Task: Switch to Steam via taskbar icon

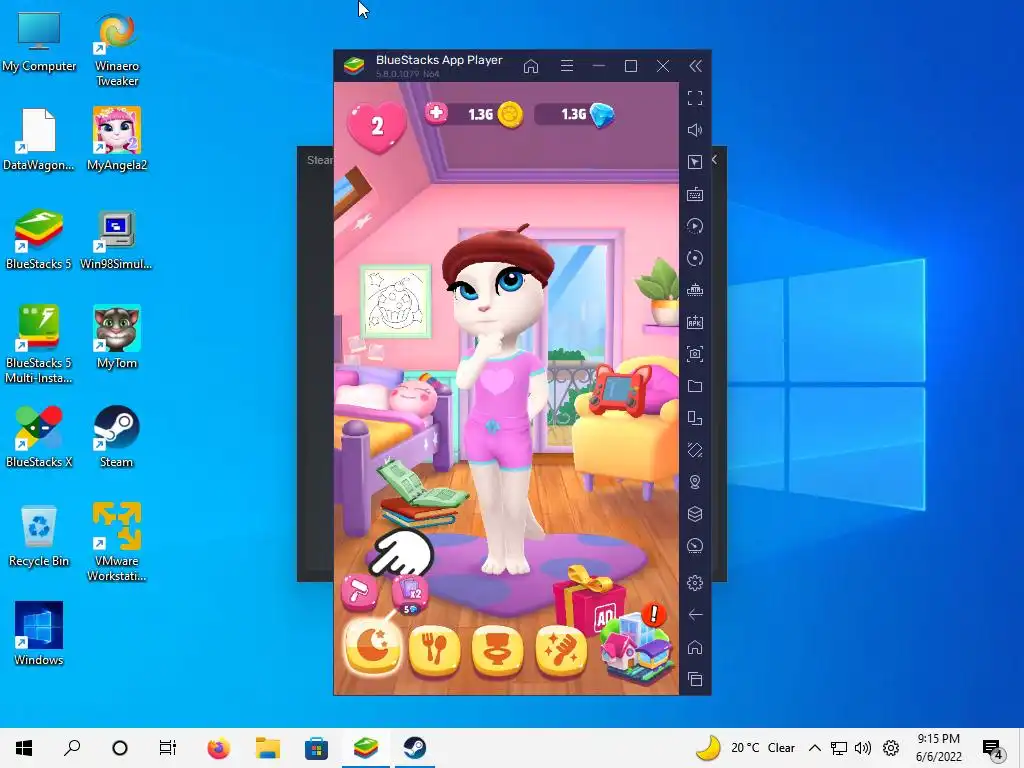Action: 414,748
